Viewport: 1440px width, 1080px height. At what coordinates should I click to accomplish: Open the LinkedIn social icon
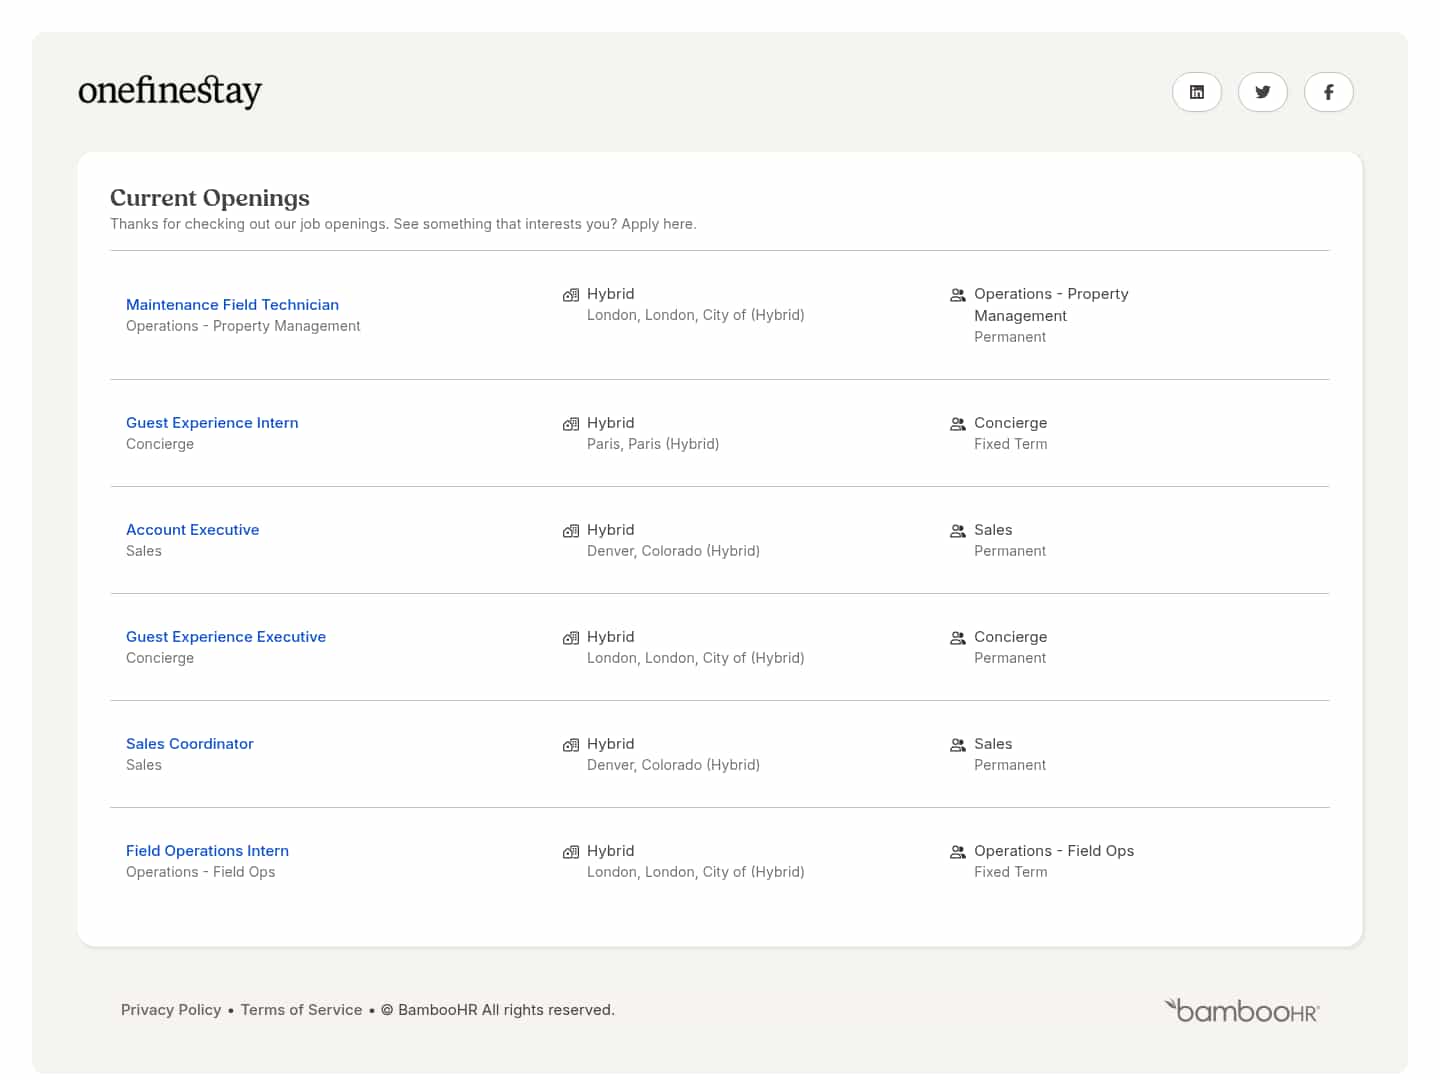tap(1196, 92)
